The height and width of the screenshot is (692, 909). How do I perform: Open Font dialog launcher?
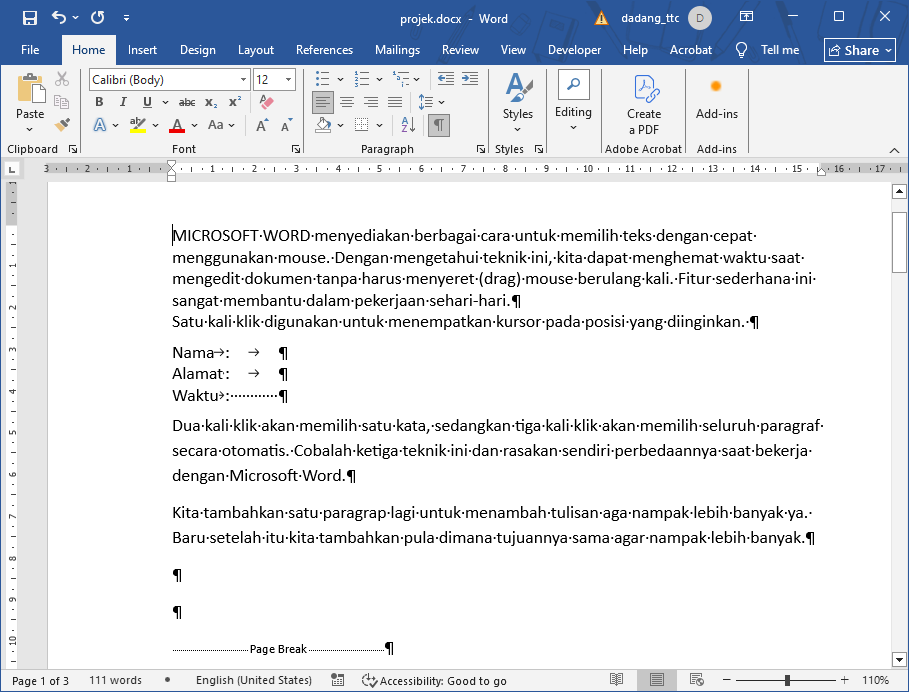coord(296,149)
